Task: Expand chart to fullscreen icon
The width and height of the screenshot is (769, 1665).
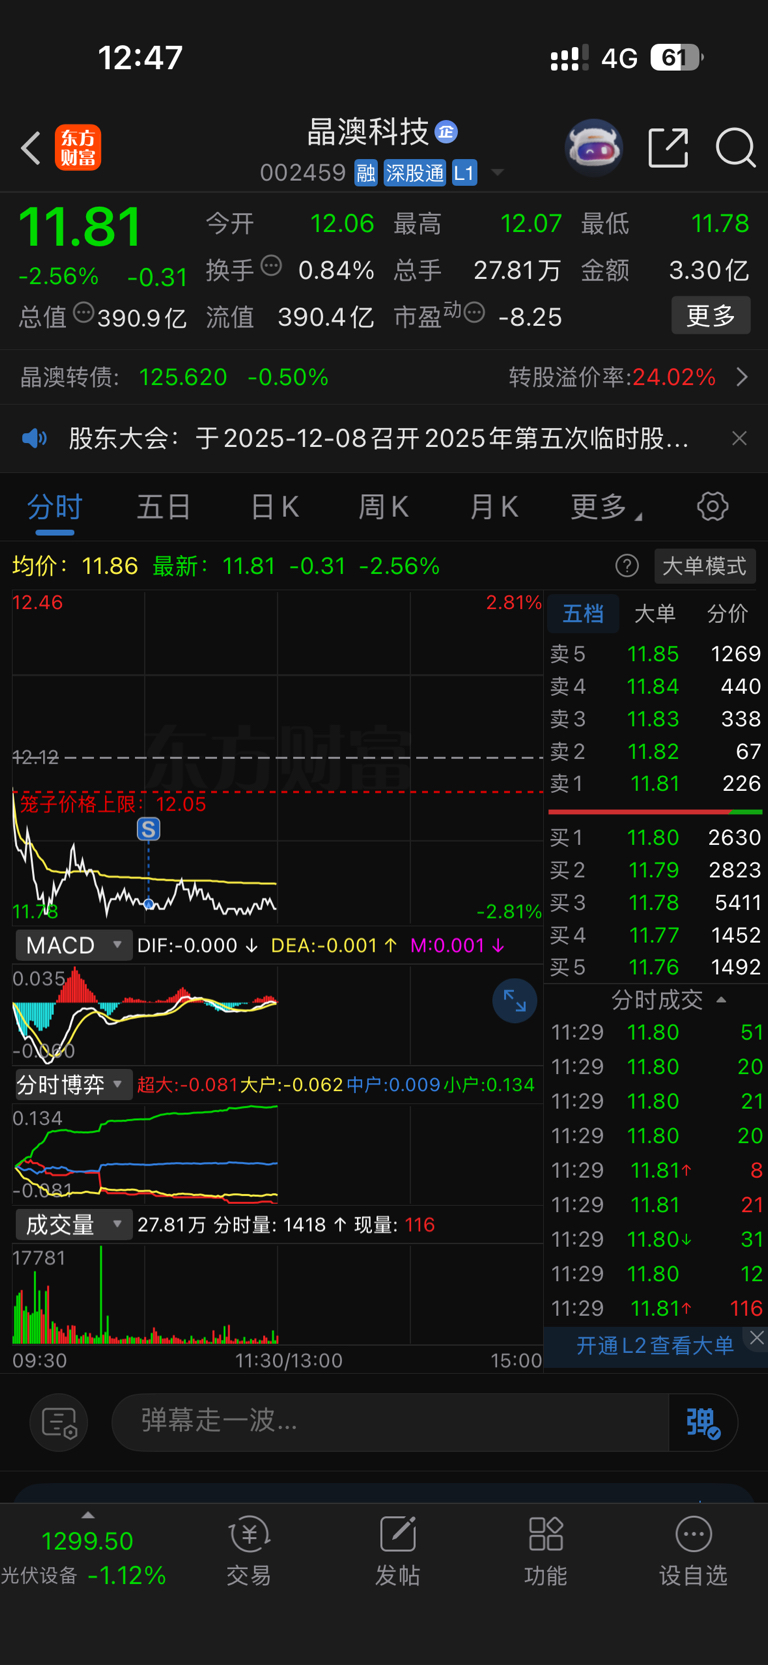Action: coord(515,1001)
